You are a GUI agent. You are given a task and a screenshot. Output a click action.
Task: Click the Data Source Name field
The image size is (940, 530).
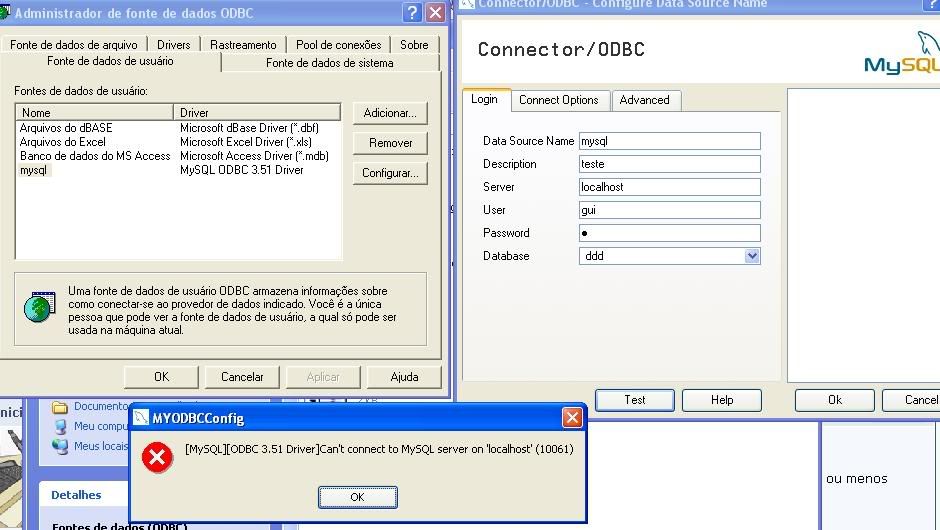point(670,141)
